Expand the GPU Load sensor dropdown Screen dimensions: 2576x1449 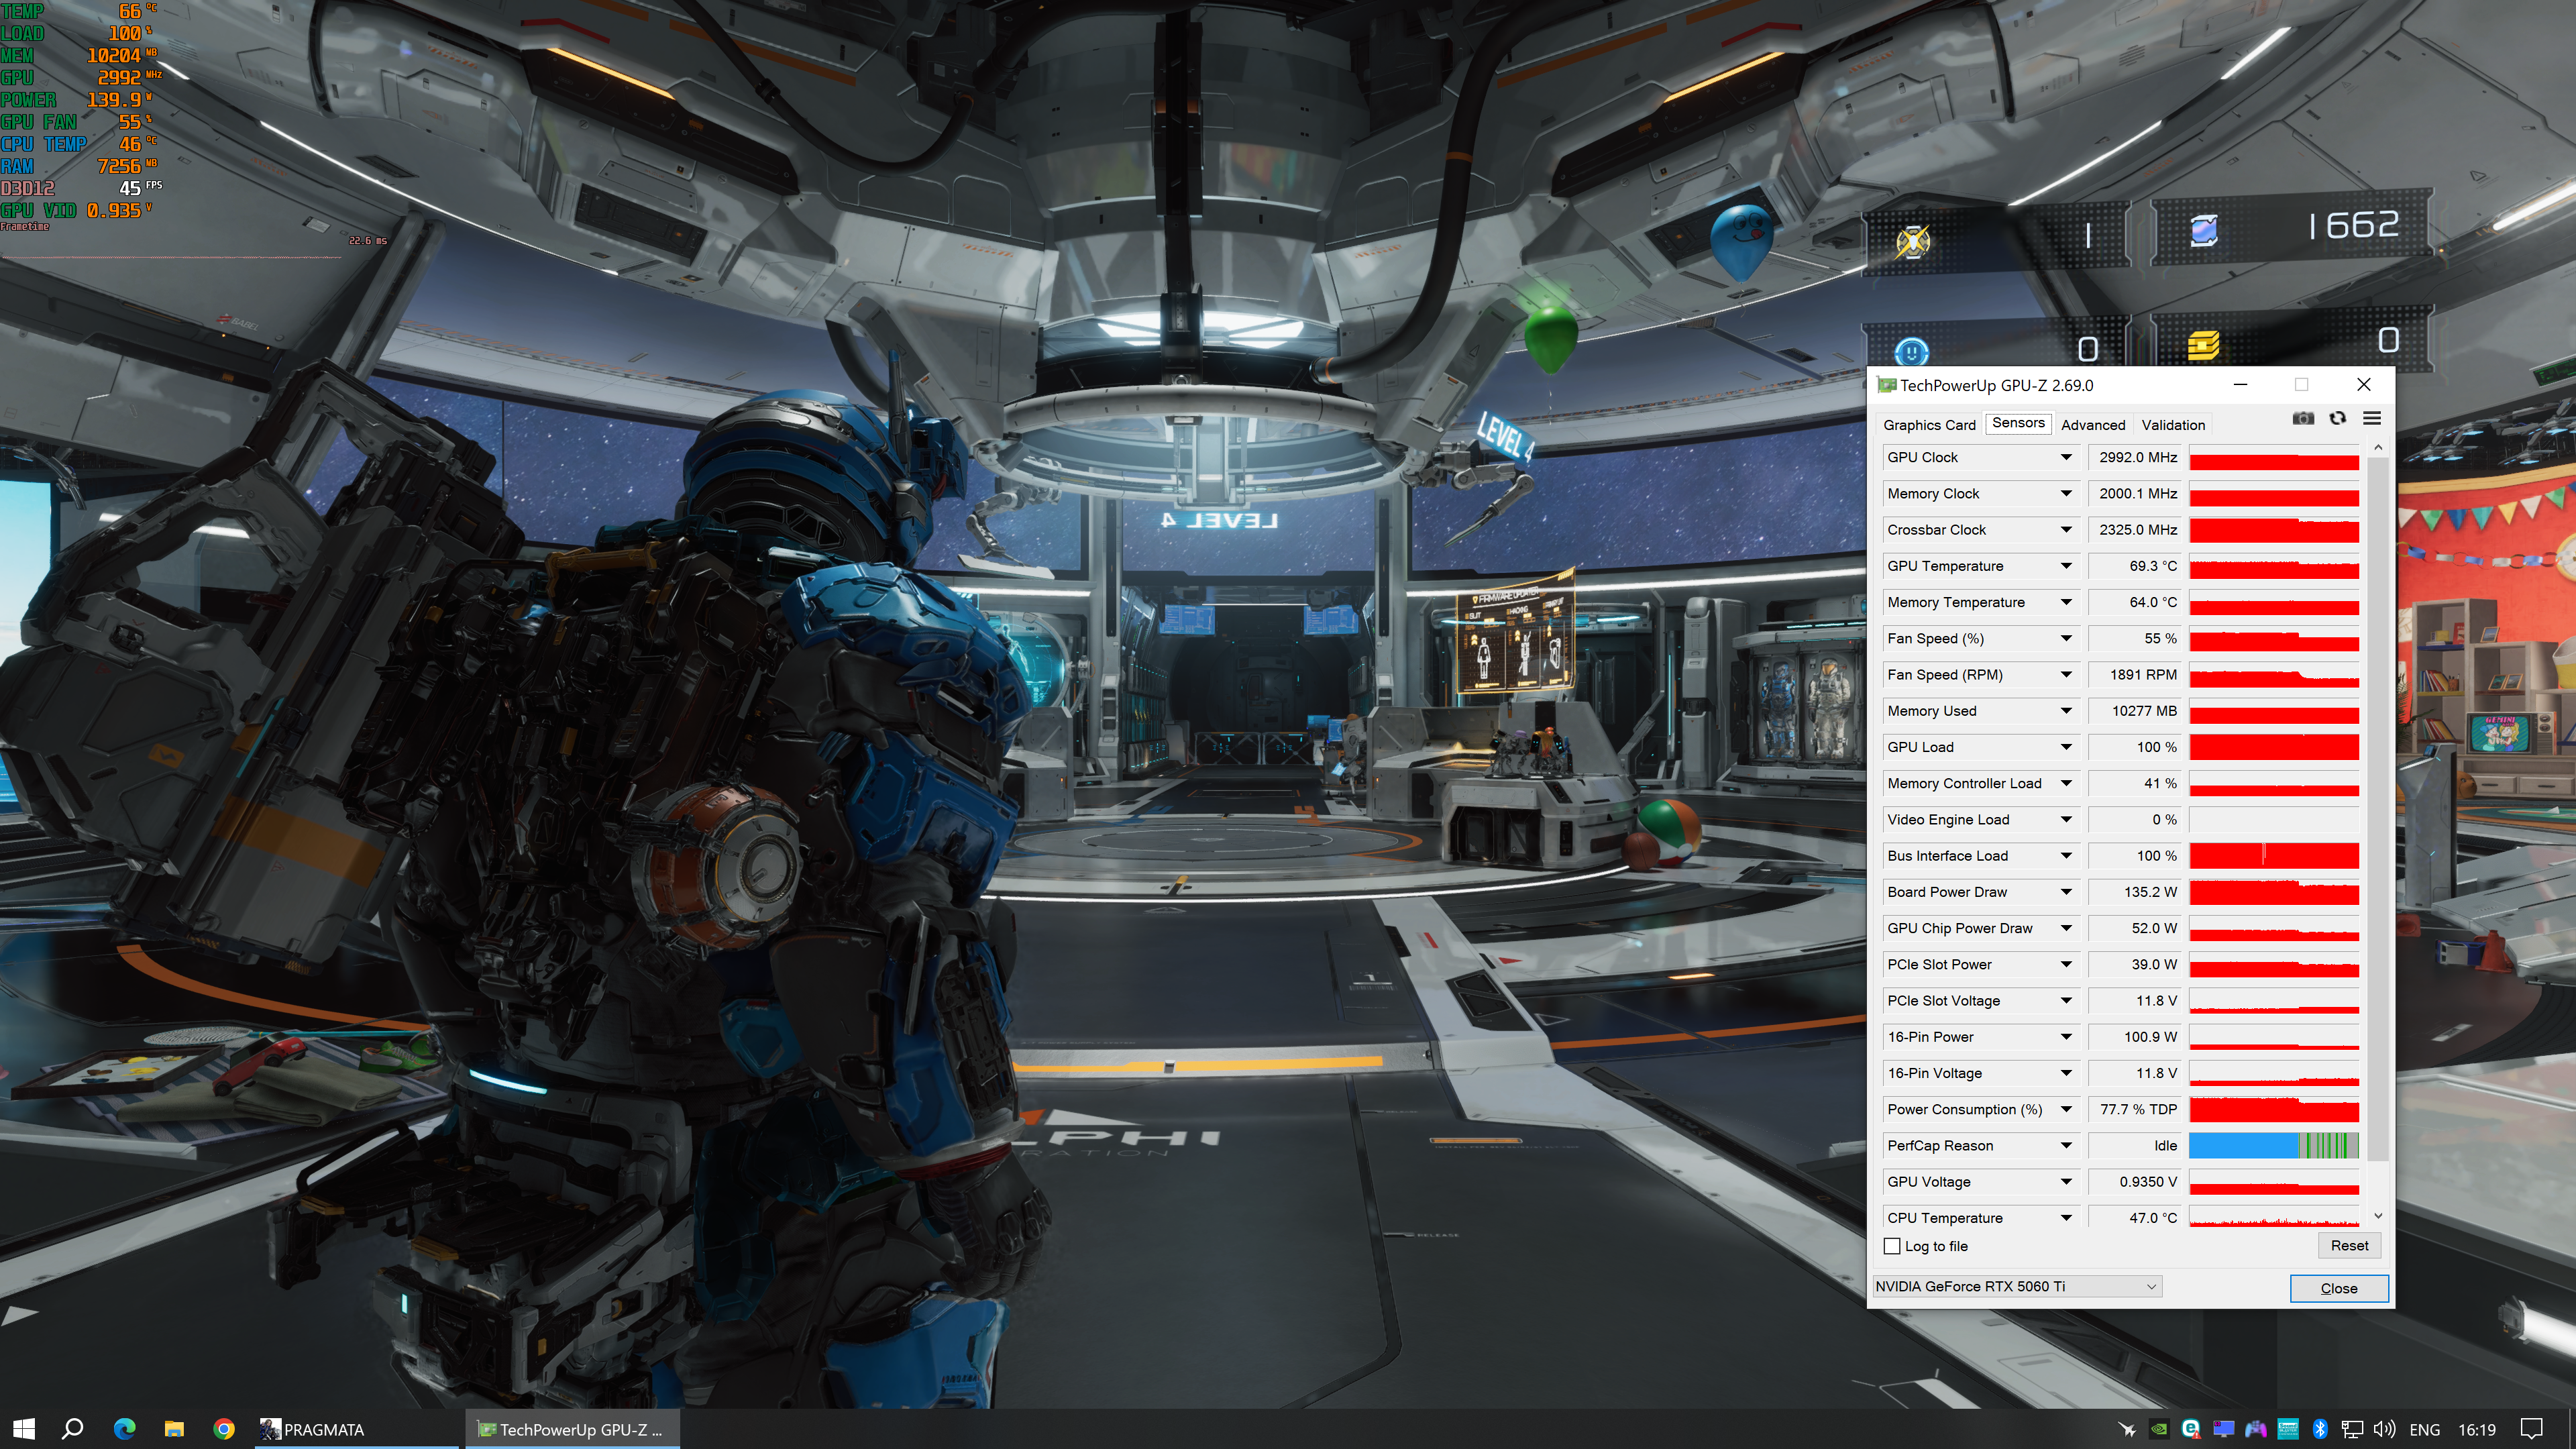tap(2066, 747)
